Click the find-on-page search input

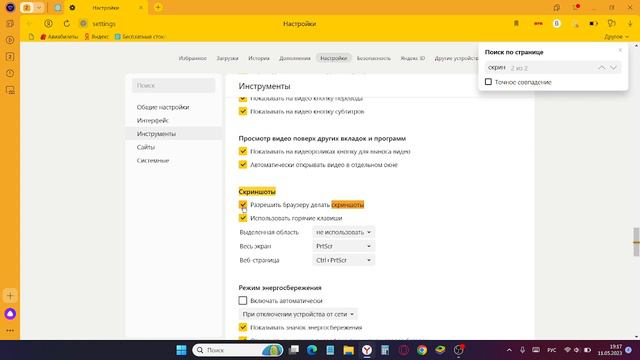(541, 68)
